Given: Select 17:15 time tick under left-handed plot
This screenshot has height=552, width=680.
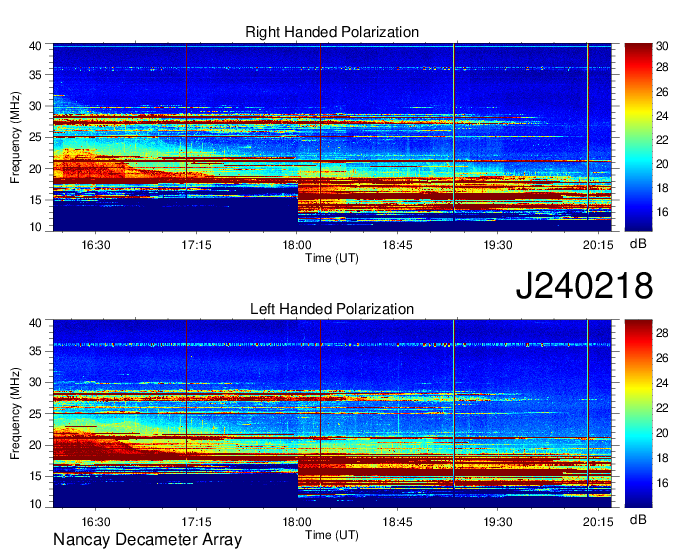Looking at the screenshot, I should [196, 522].
